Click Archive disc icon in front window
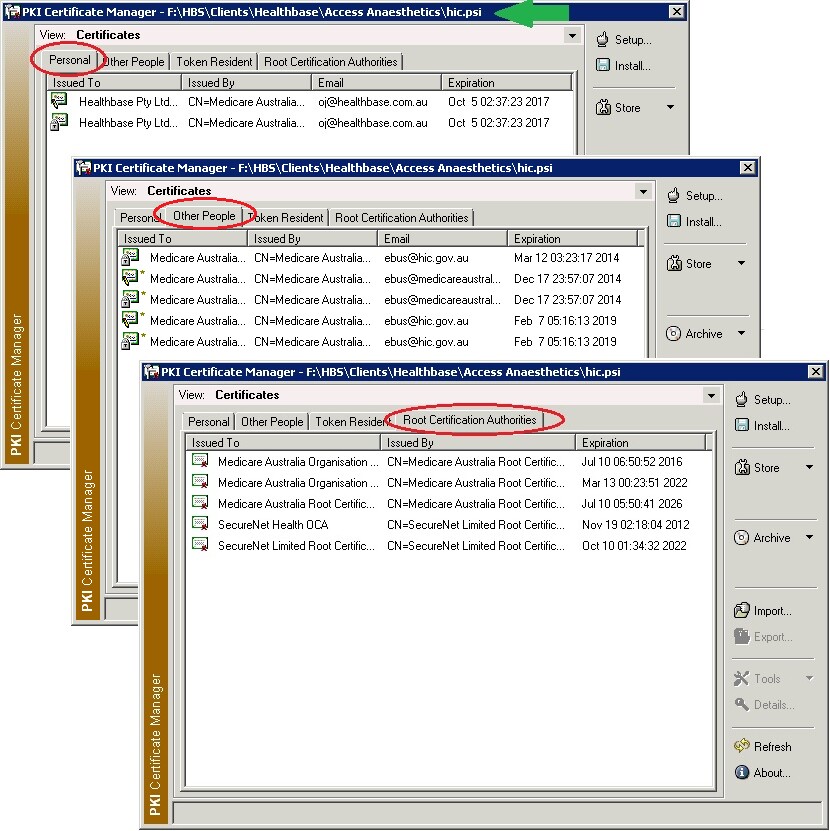Viewport: 830px width, 831px height. coord(741,537)
